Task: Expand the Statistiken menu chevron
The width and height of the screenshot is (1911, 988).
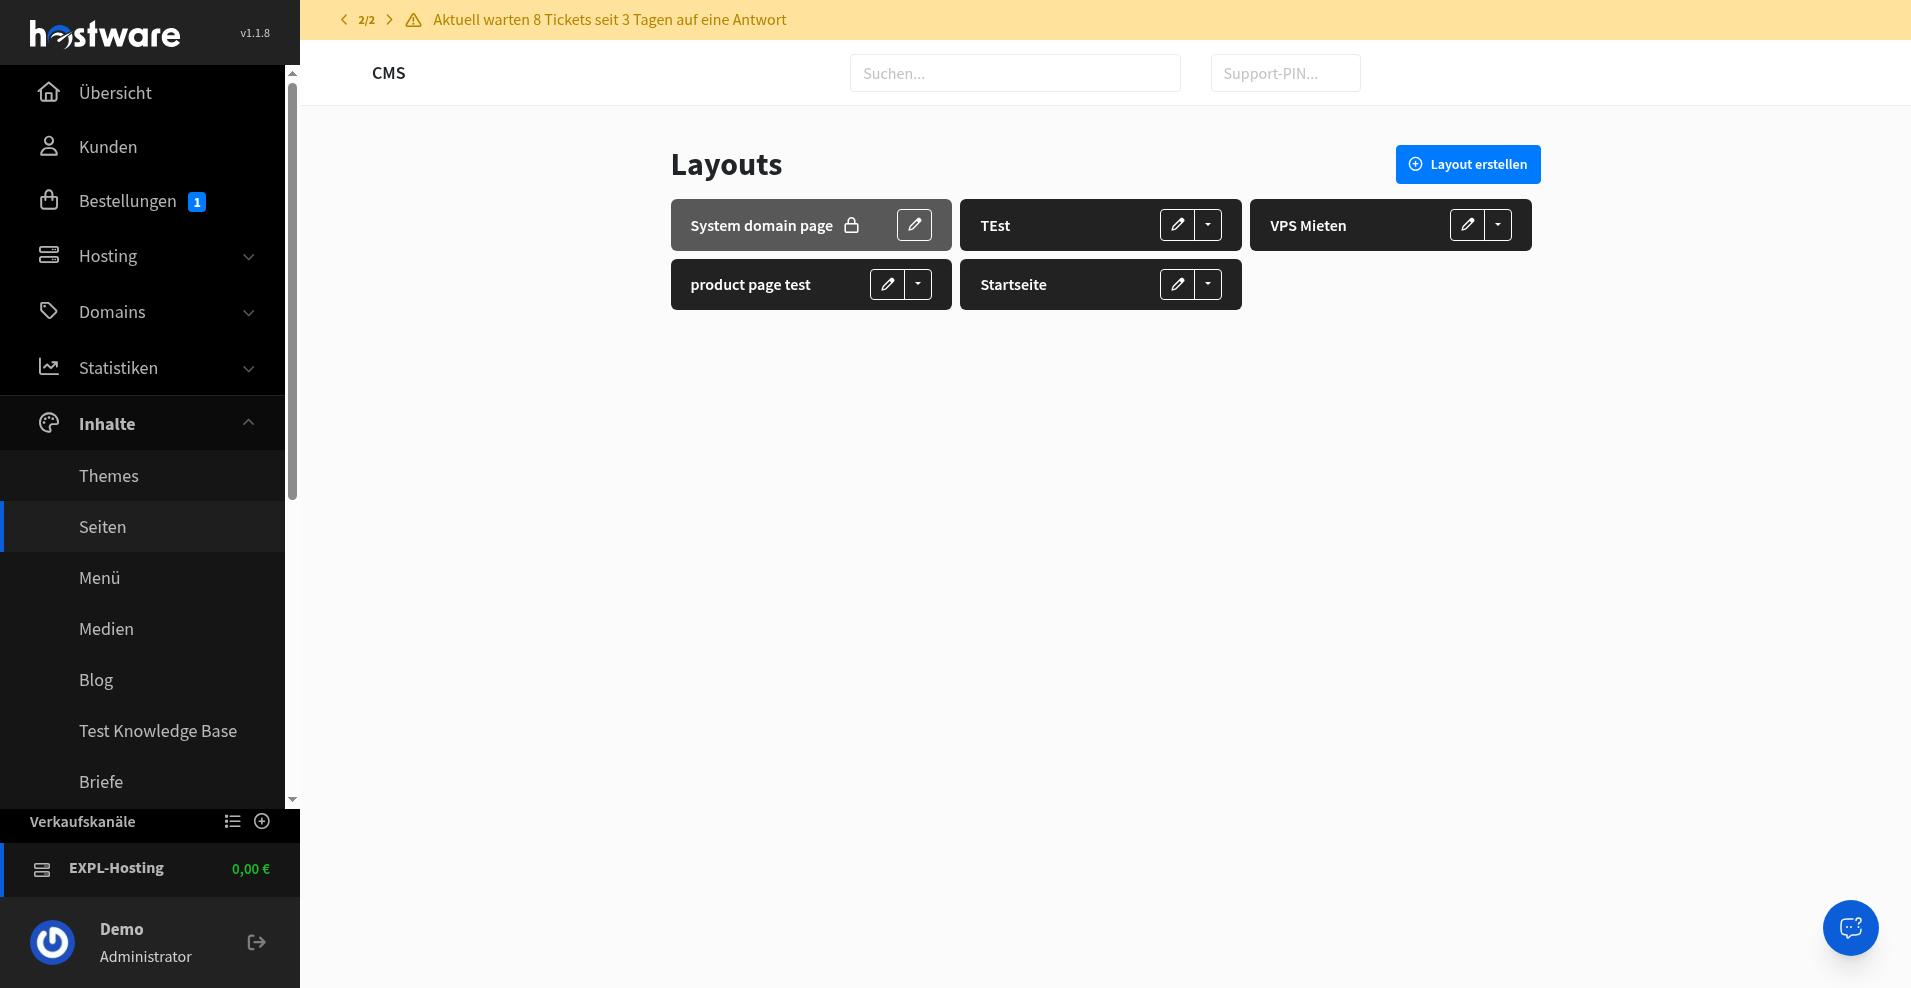Action: tap(248, 369)
